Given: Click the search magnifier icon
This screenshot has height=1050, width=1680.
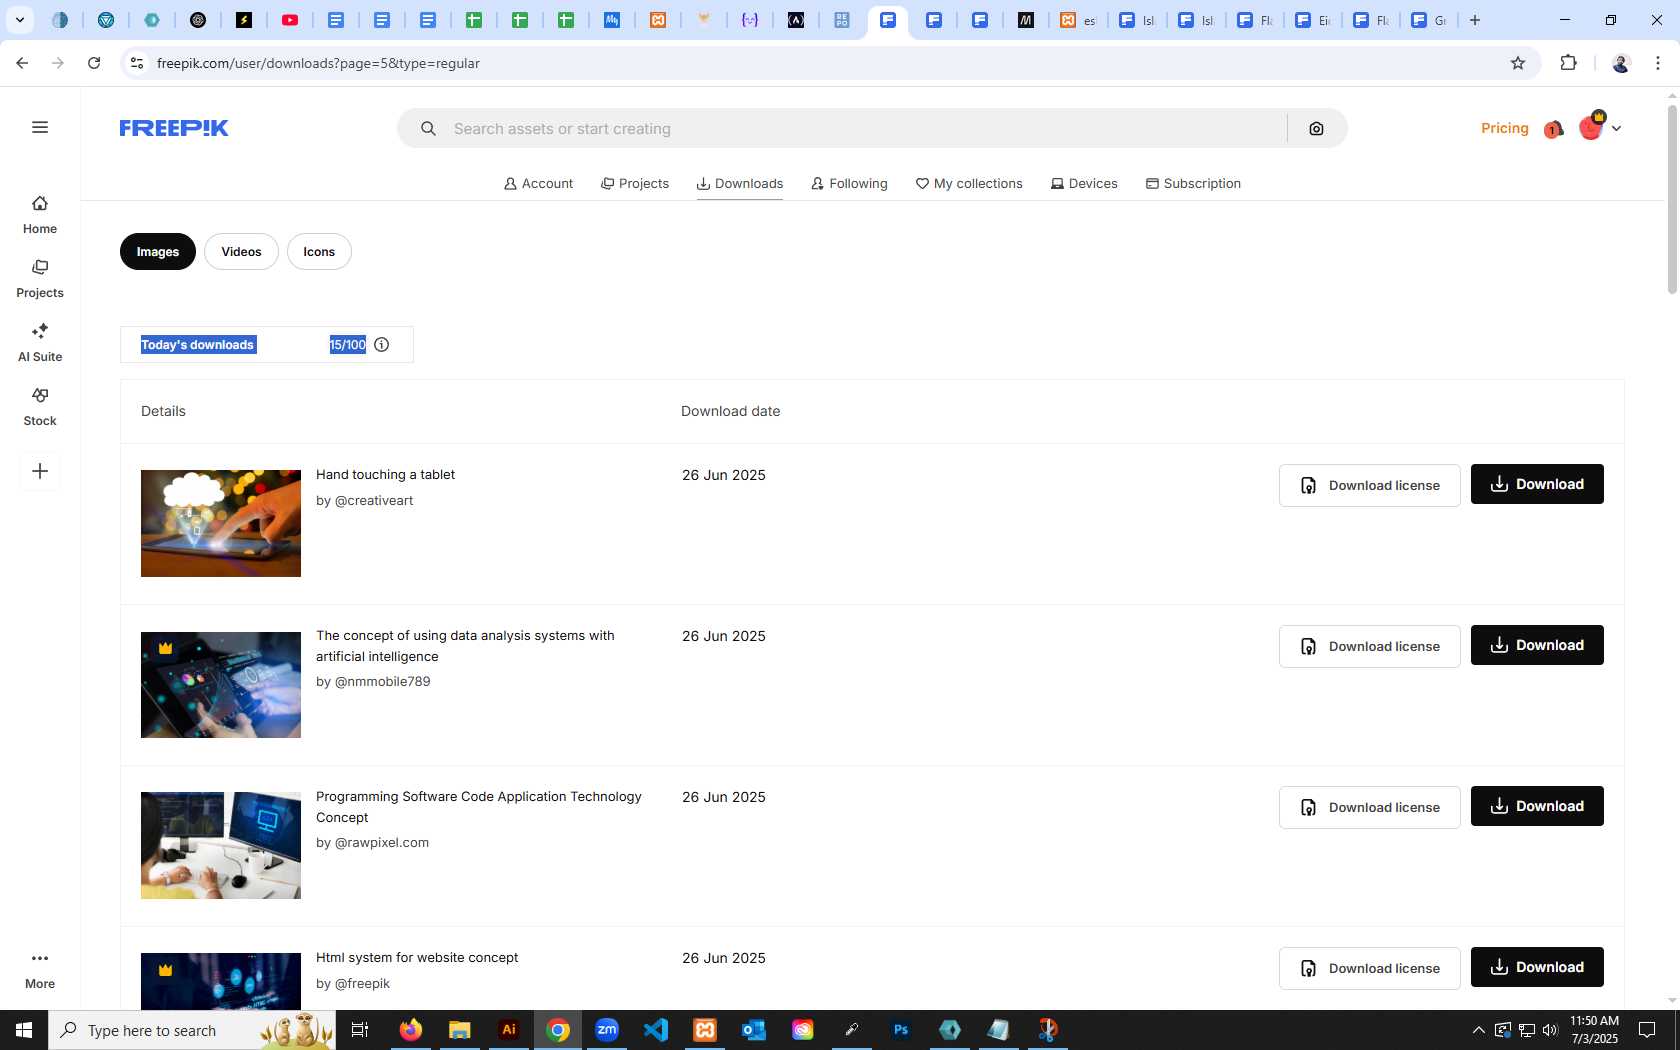Looking at the screenshot, I should (428, 128).
